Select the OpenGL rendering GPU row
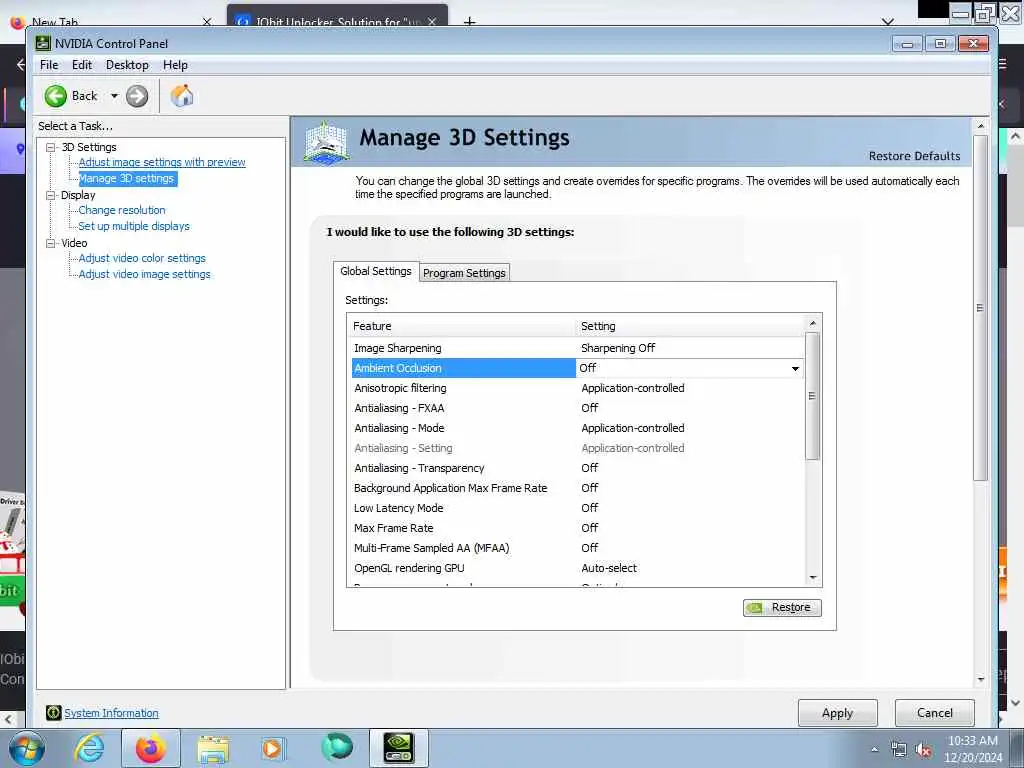 click(577, 568)
